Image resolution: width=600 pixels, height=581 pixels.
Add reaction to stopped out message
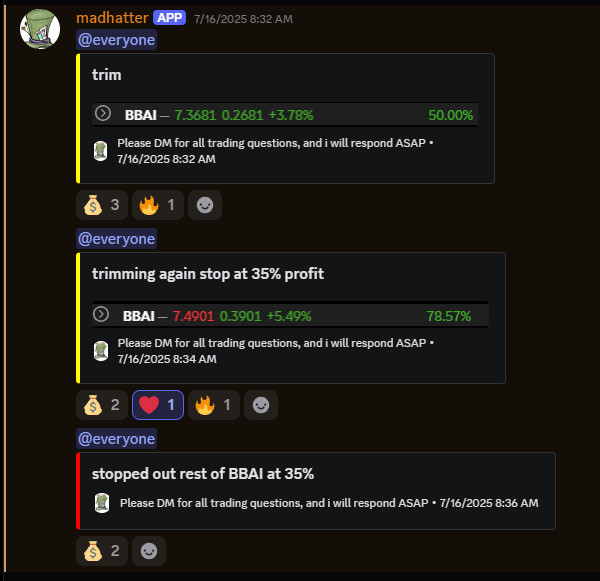tap(149, 551)
